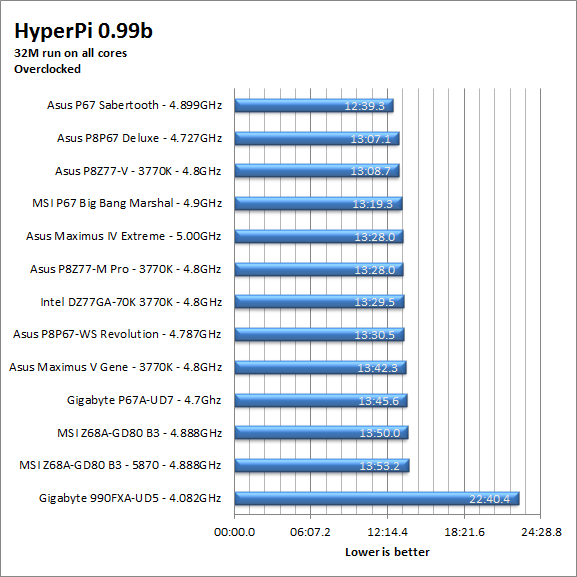Click the 13:08.7 data value
This screenshot has width=577, height=577.
point(371,171)
